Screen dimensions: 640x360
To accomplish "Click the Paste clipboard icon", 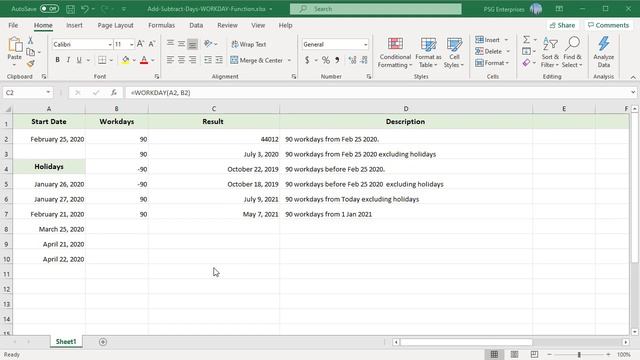I will click(x=15, y=44).
